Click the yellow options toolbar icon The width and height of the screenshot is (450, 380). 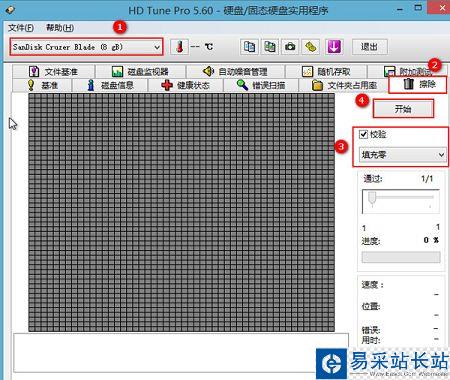tap(310, 47)
